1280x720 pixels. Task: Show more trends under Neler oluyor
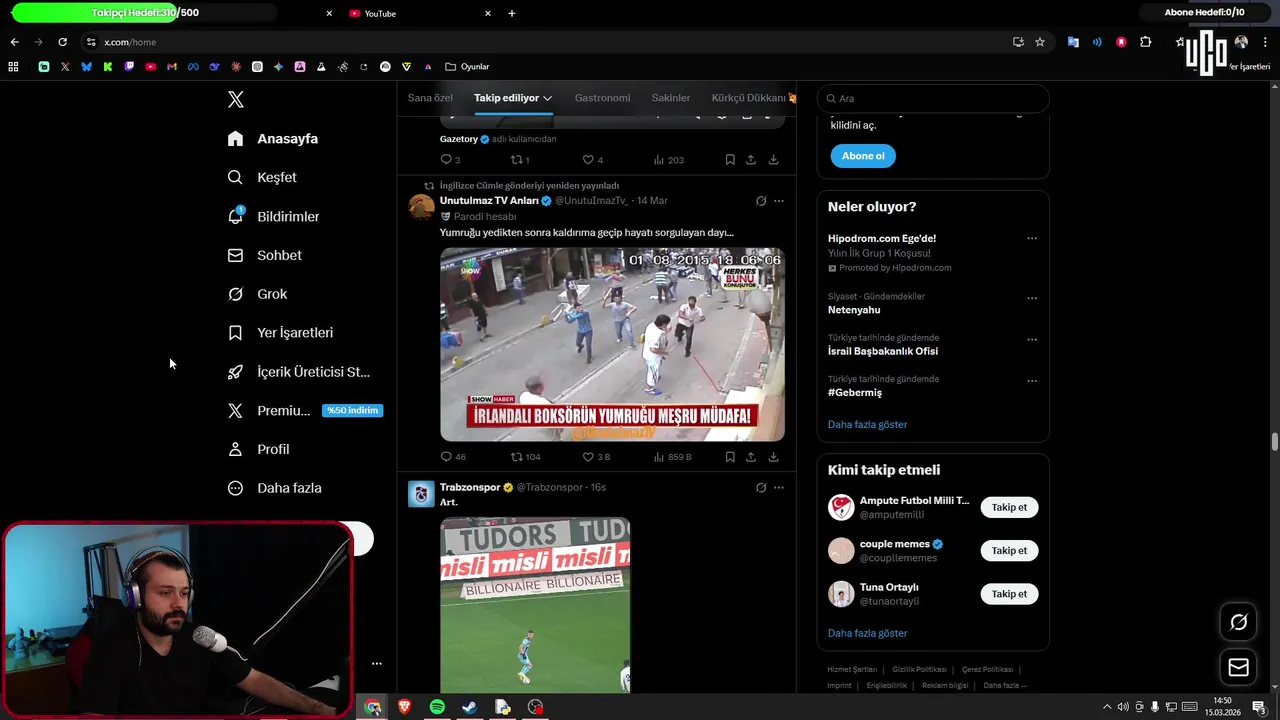coord(867,424)
